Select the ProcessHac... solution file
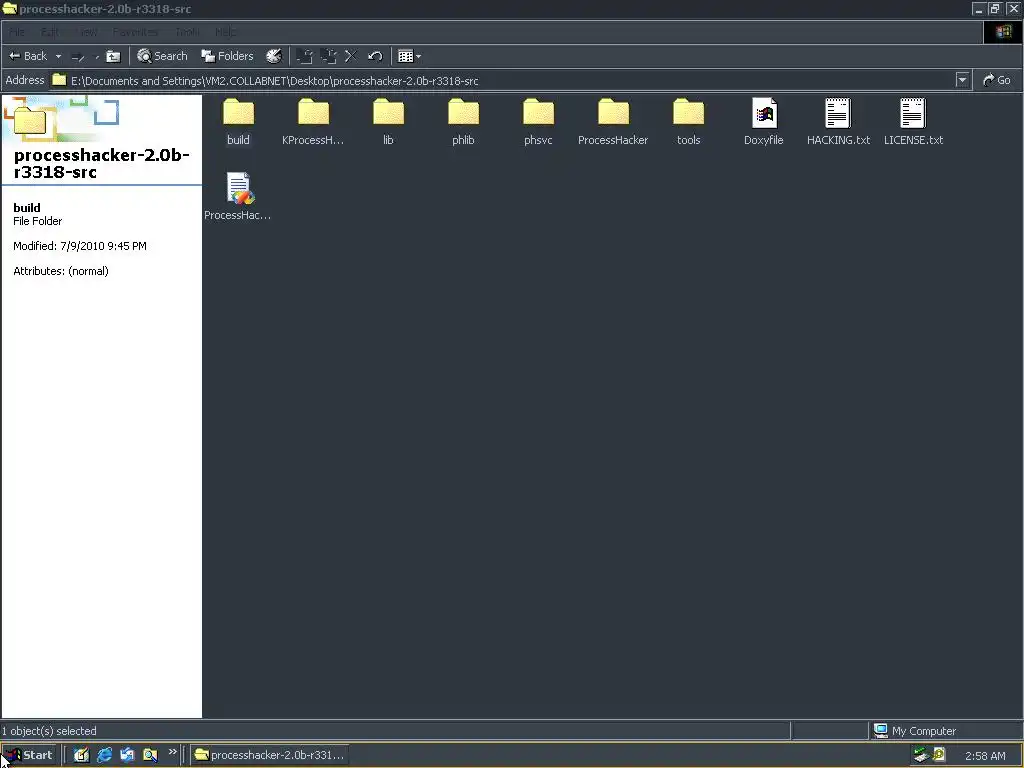 (238, 196)
